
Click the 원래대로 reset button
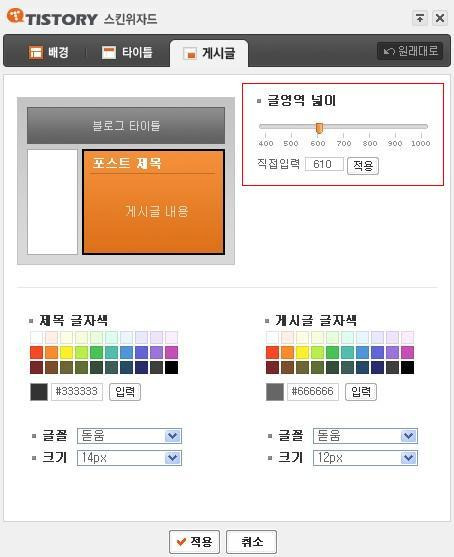point(410,51)
